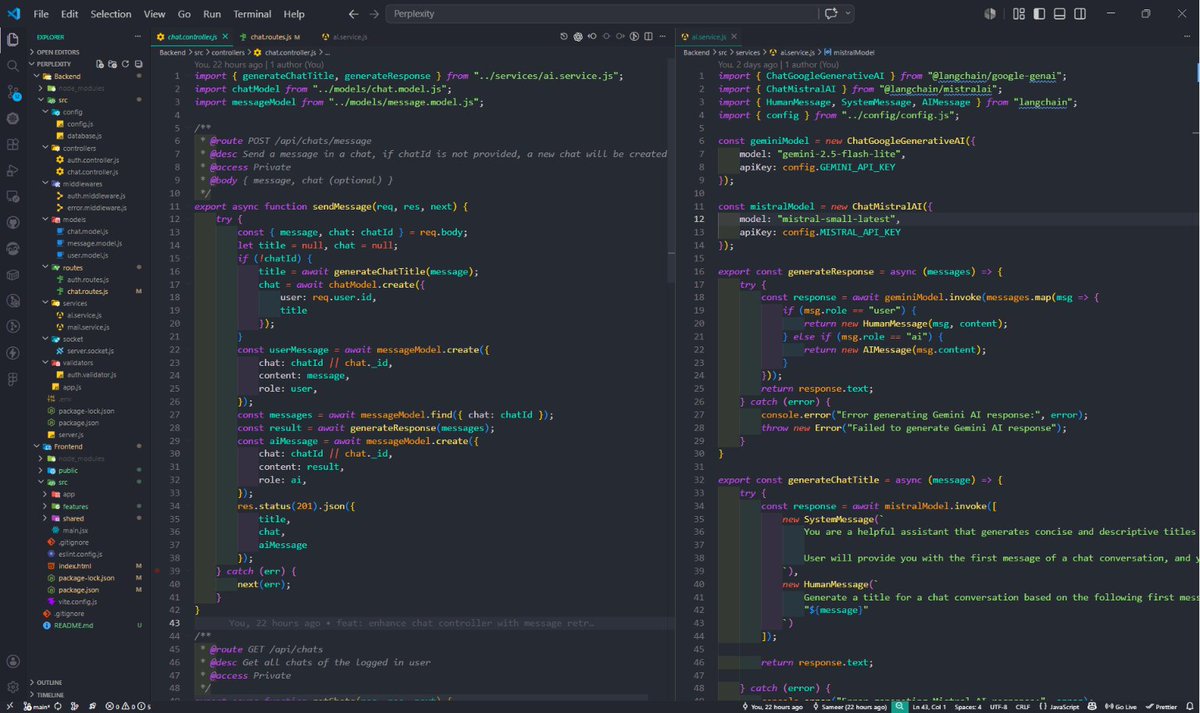Expand the Timeline section
This screenshot has height=713, width=1200.
click(88, 694)
